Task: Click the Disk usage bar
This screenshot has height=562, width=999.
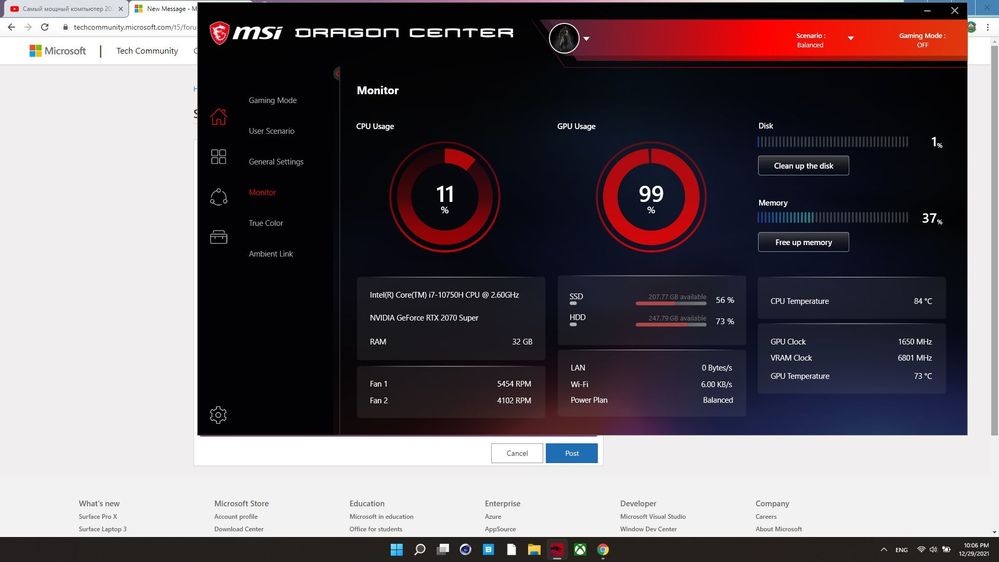Action: coord(833,141)
